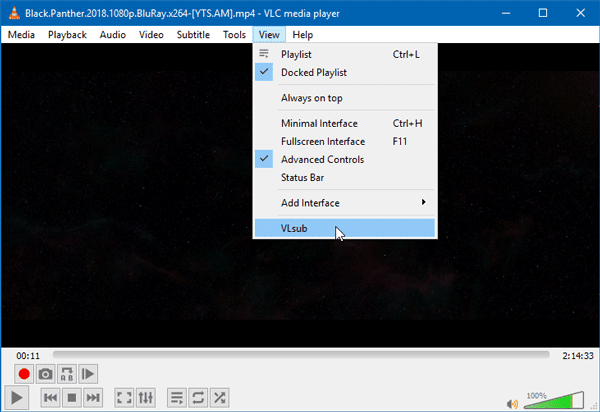Activate the A-B loop button
The height and width of the screenshot is (412, 600).
67,374
